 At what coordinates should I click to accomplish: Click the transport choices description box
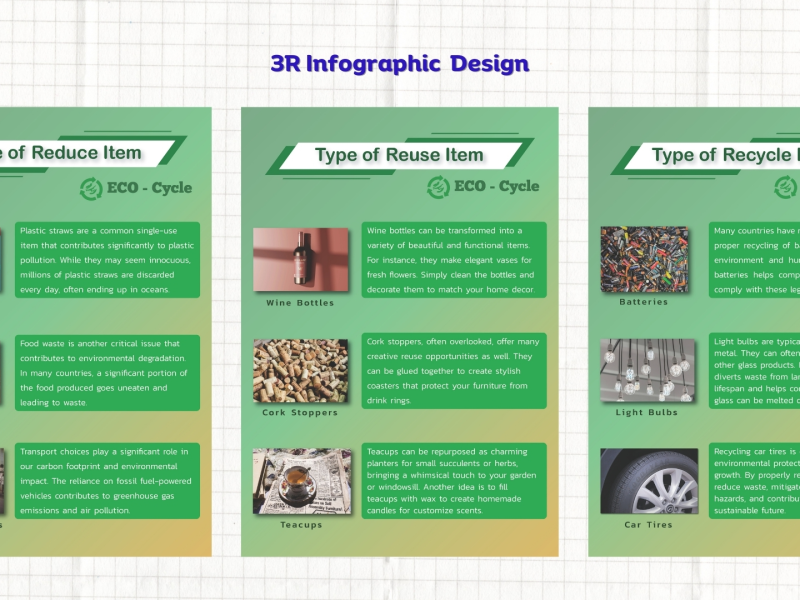pos(106,481)
